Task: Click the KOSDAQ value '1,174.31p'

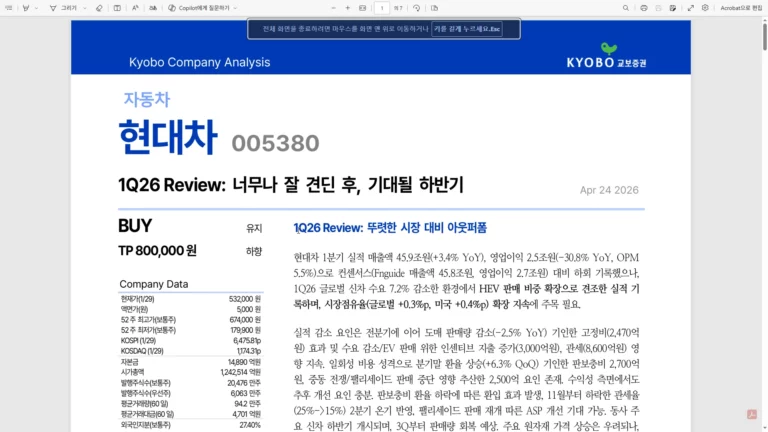Action: [x=248, y=351]
